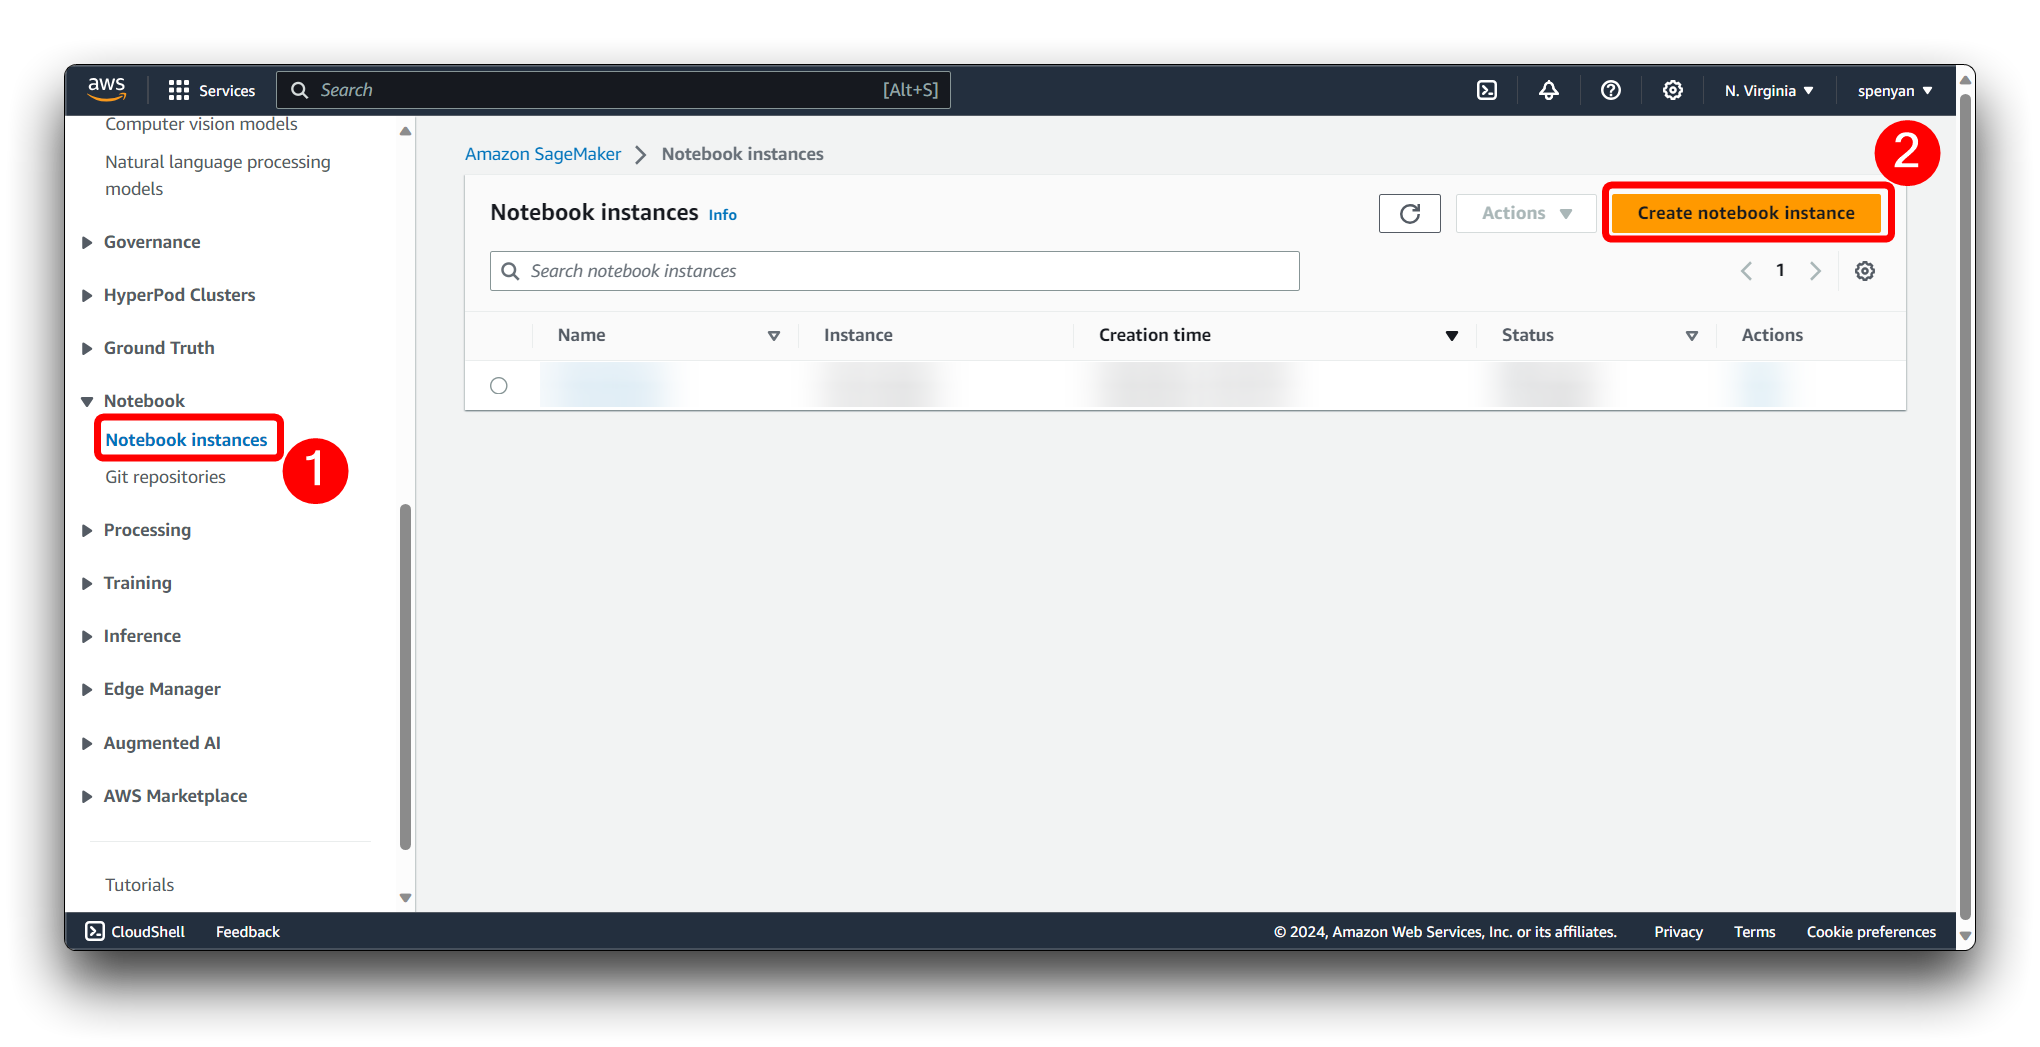This screenshot has width=2040, height=1047.
Task: Focus the top AWS Search field
Action: click(x=613, y=90)
